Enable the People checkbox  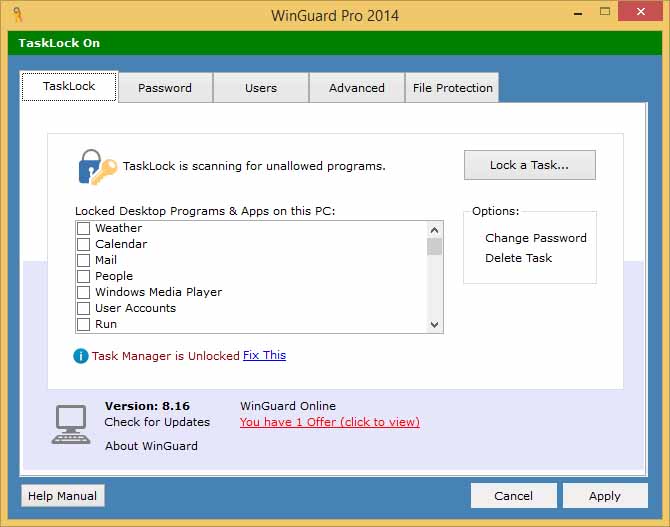83,276
